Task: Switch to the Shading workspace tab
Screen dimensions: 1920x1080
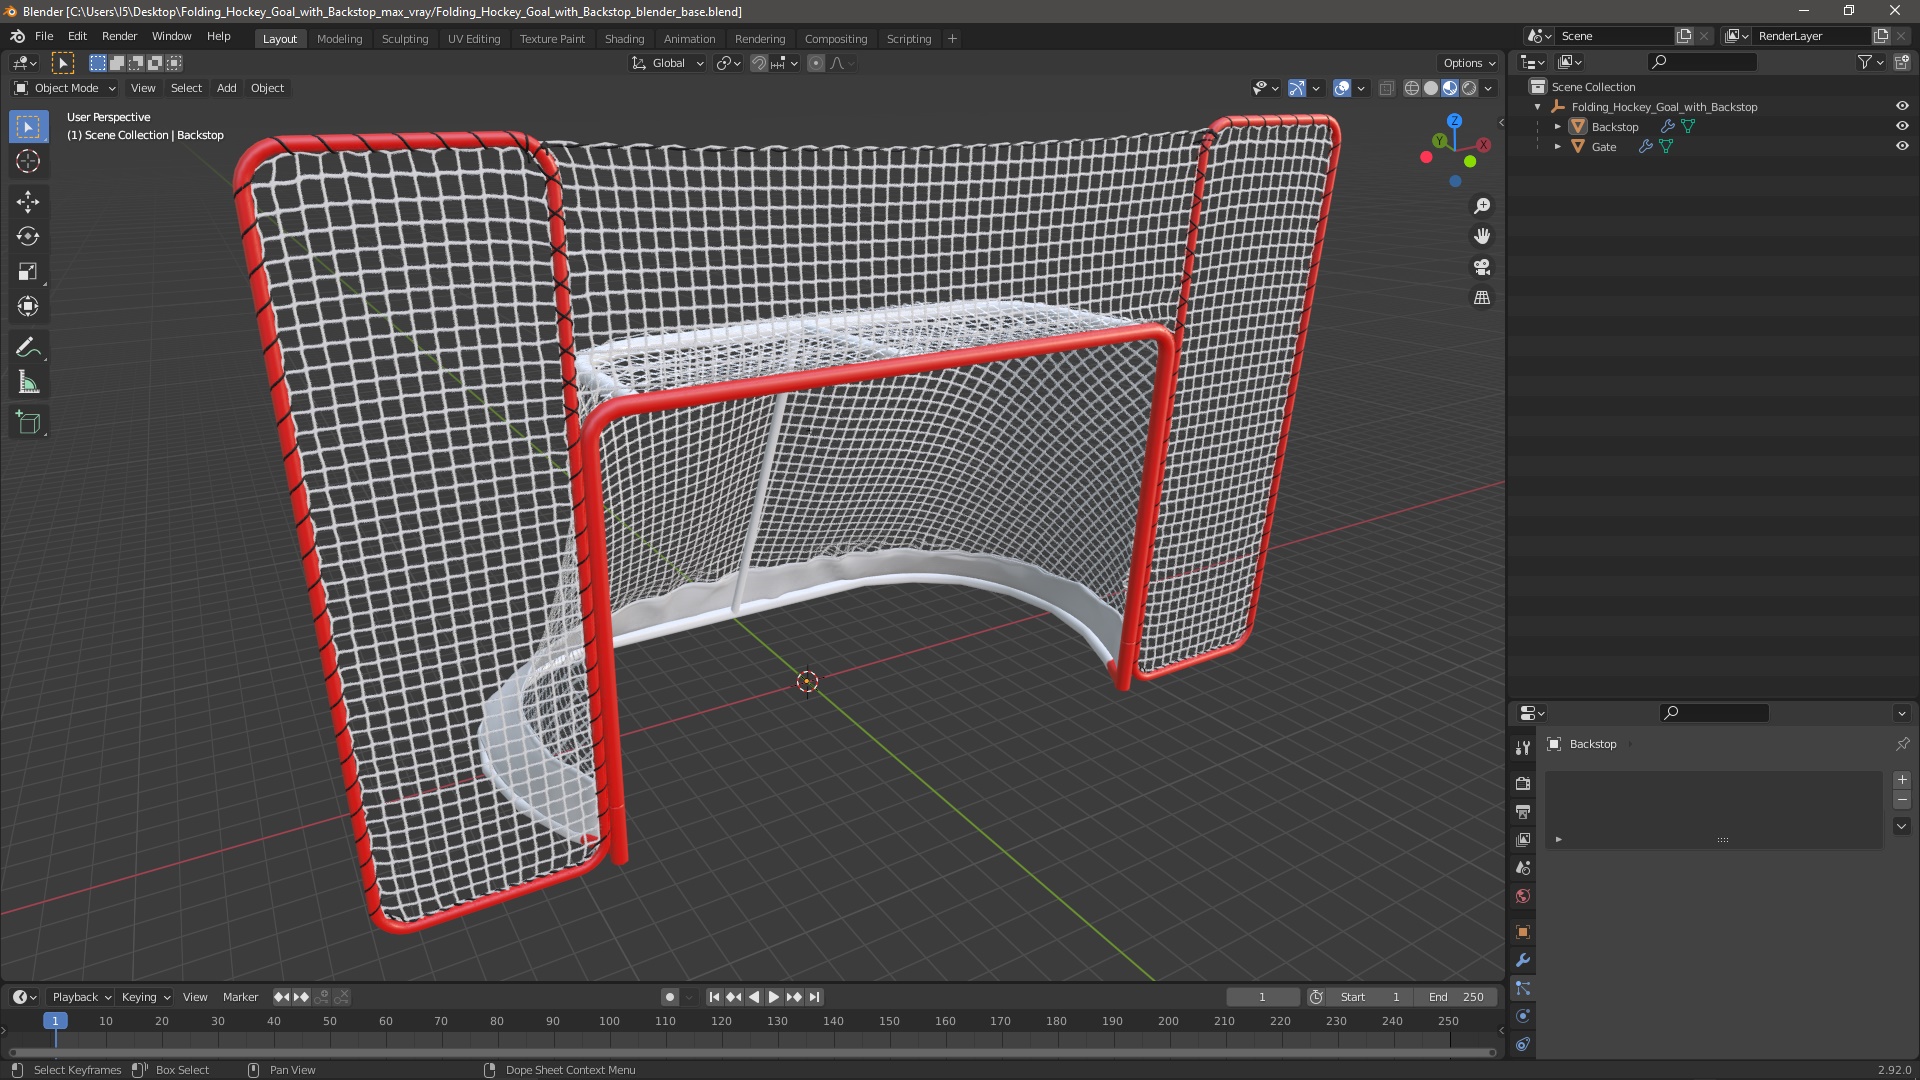Action: point(624,38)
